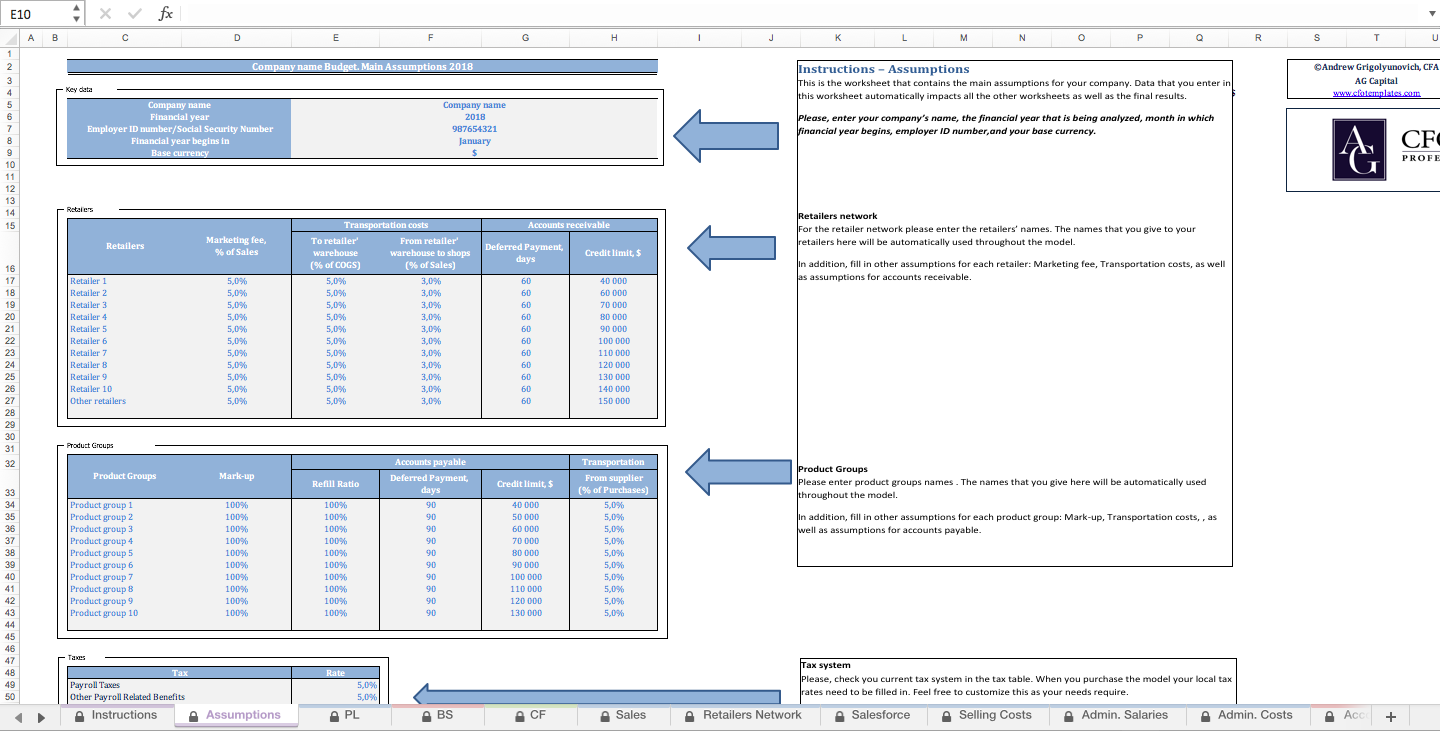The height and width of the screenshot is (731, 1440).
Task: Select column H header
Action: coord(614,38)
